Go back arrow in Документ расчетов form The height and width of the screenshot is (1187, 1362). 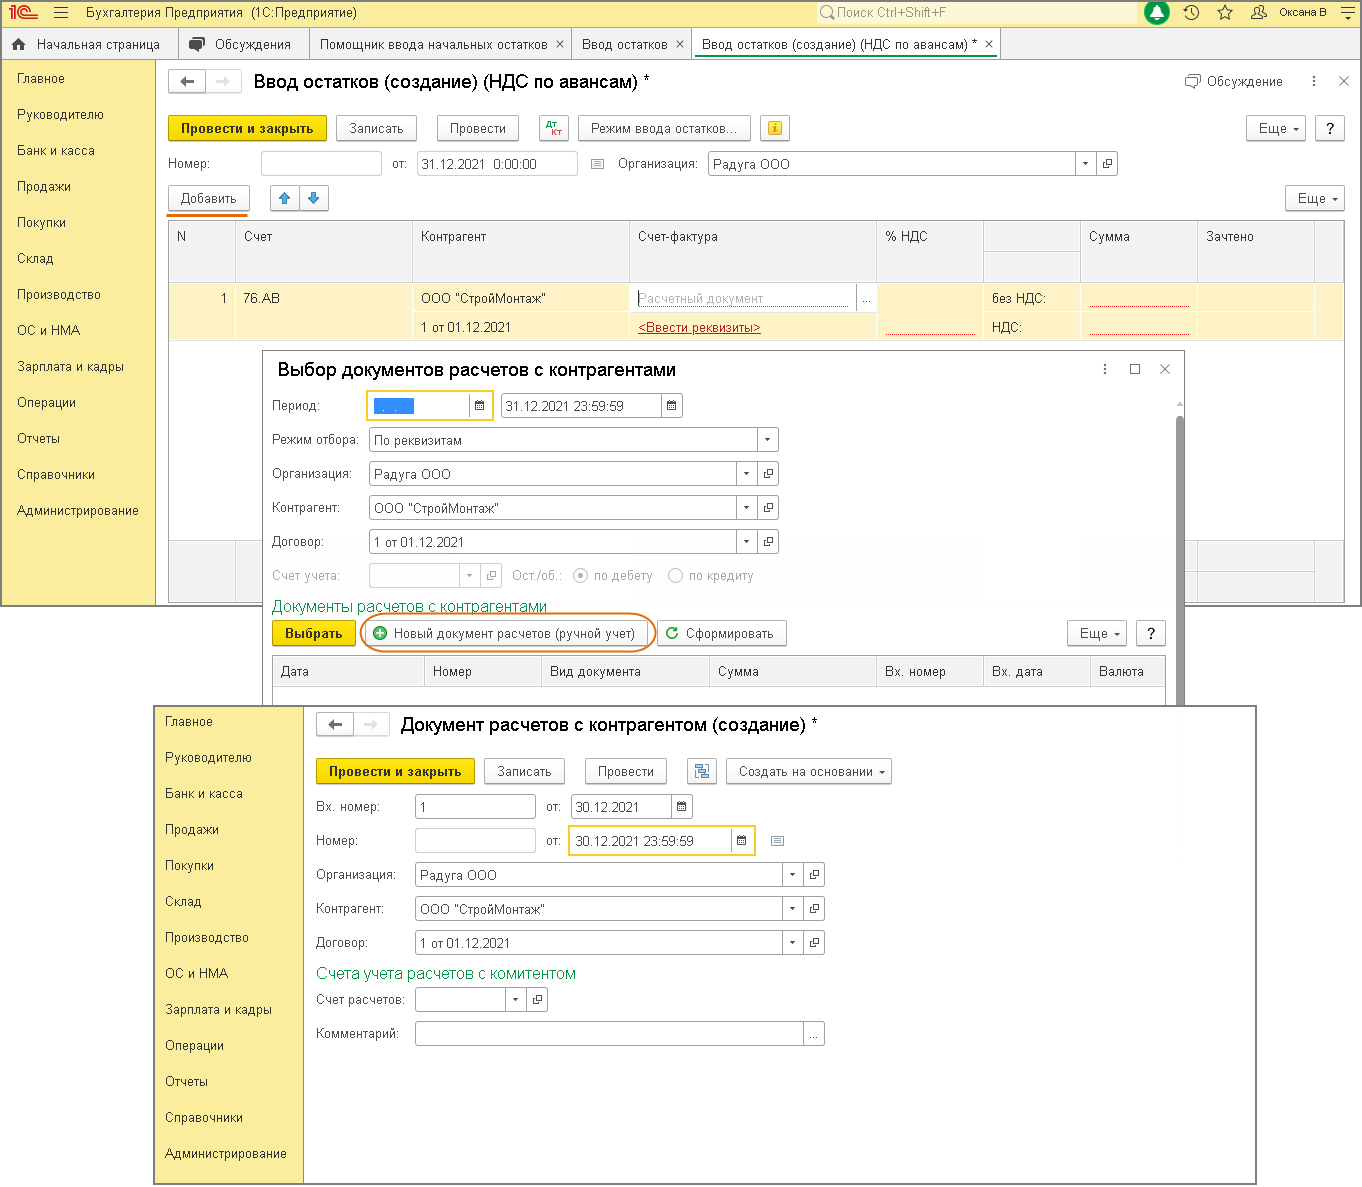click(x=335, y=725)
